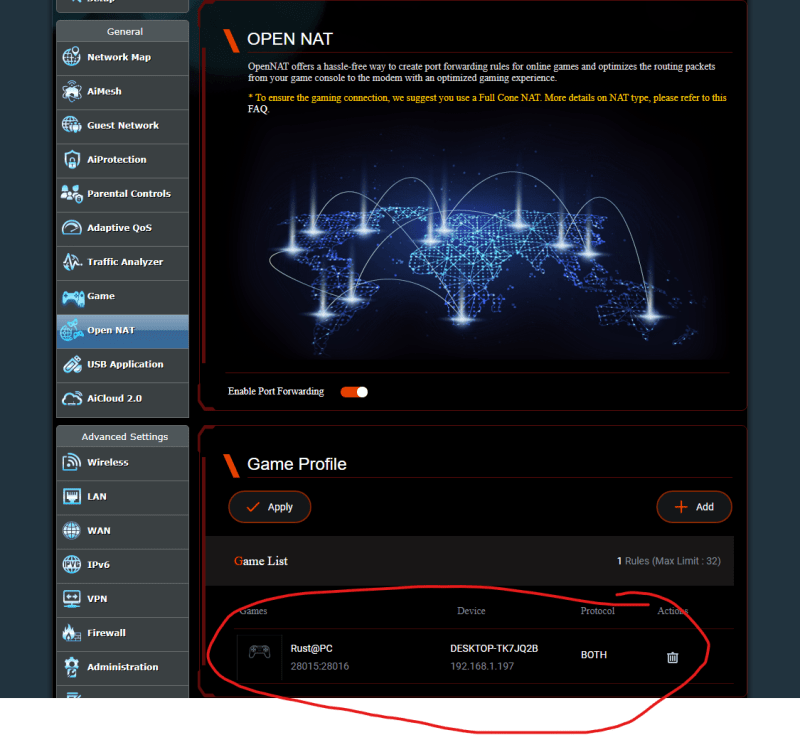Add a new game profile rule
This screenshot has height=735, width=800.
click(694, 507)
